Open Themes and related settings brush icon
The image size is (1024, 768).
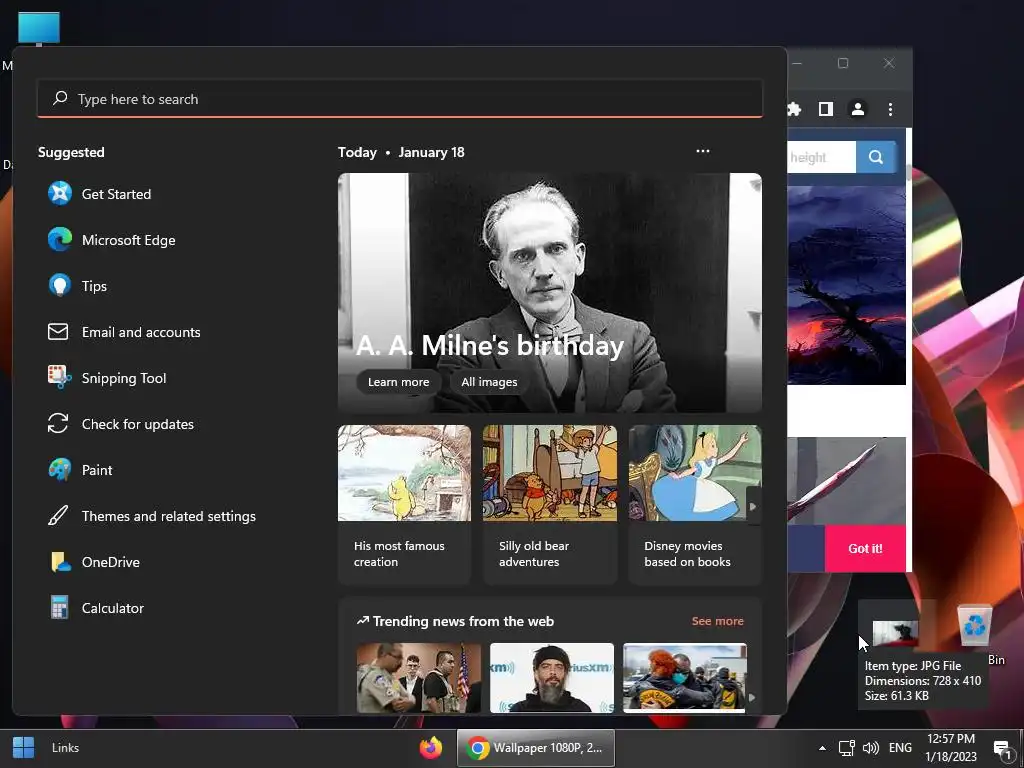click(x=58, y=515)
